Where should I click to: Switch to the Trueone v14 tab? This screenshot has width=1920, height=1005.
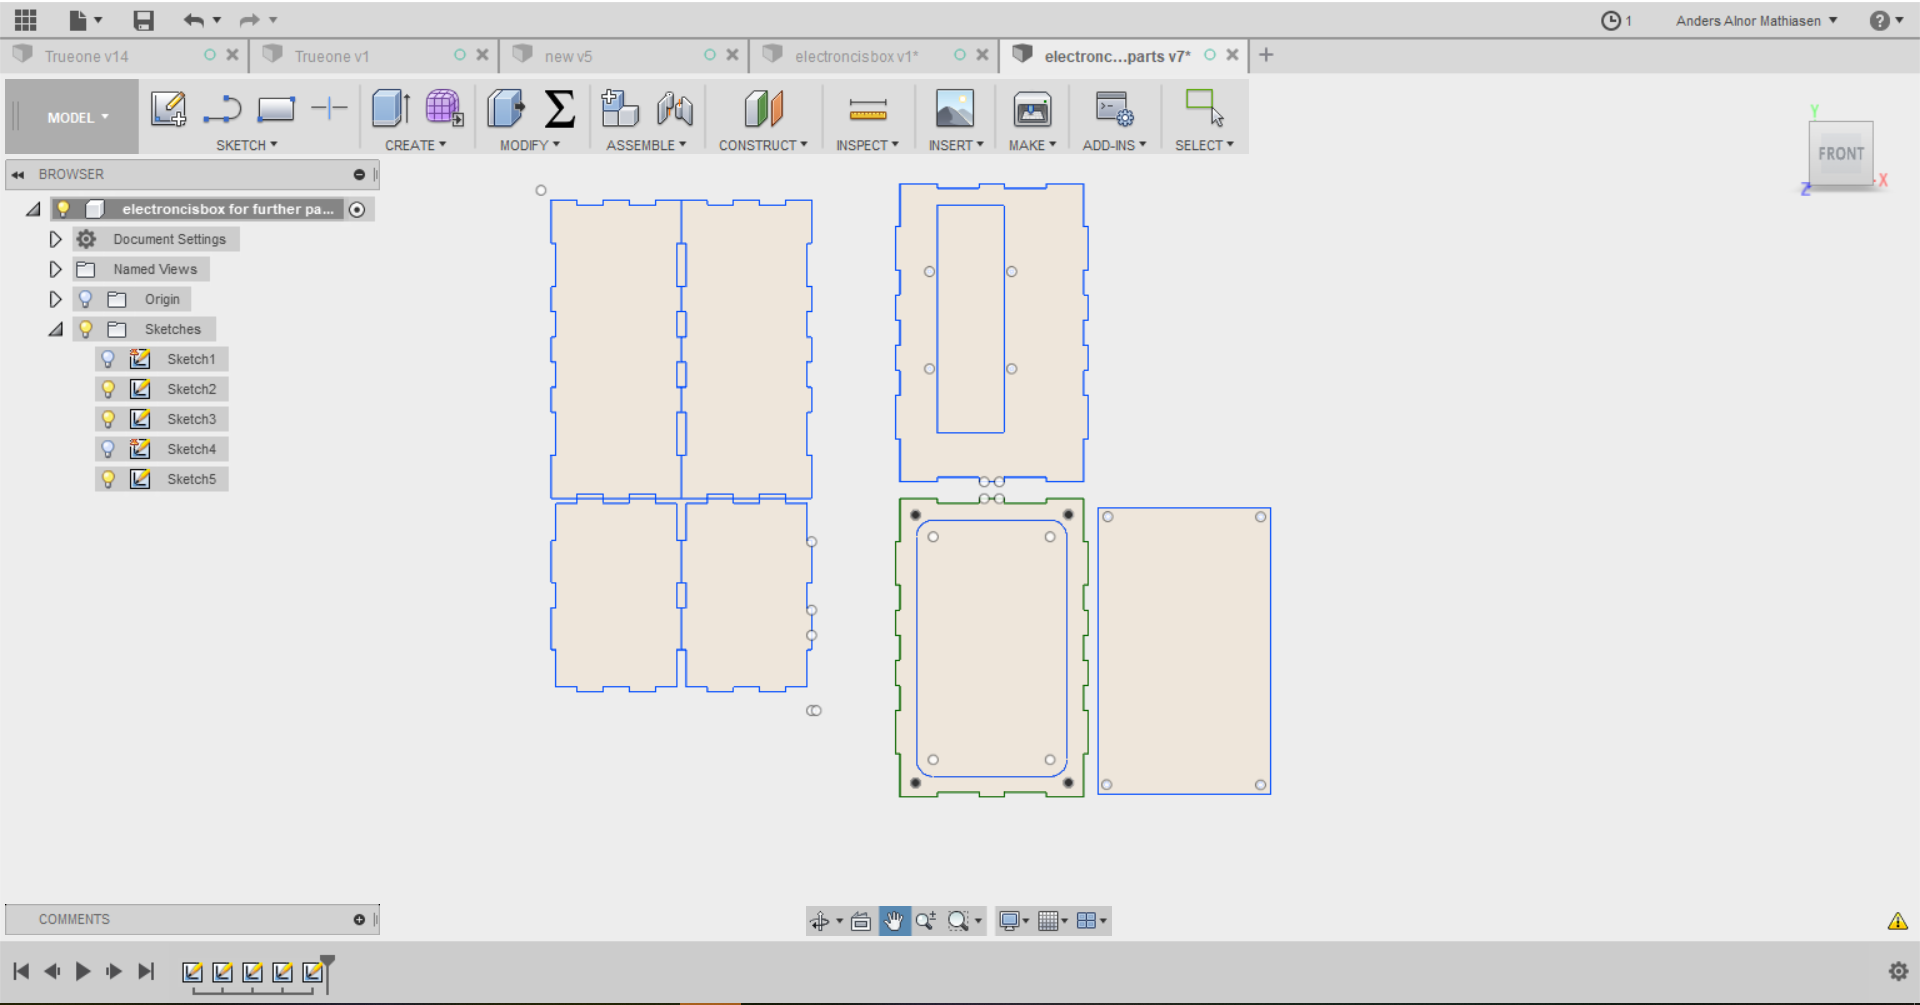click(x=87, y=56)
